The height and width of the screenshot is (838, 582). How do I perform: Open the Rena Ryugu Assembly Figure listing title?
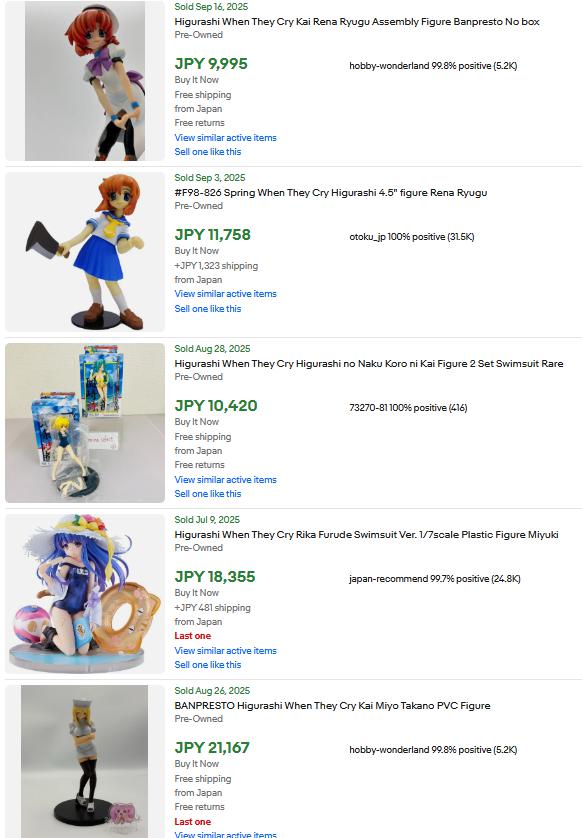tap(356, 22)
